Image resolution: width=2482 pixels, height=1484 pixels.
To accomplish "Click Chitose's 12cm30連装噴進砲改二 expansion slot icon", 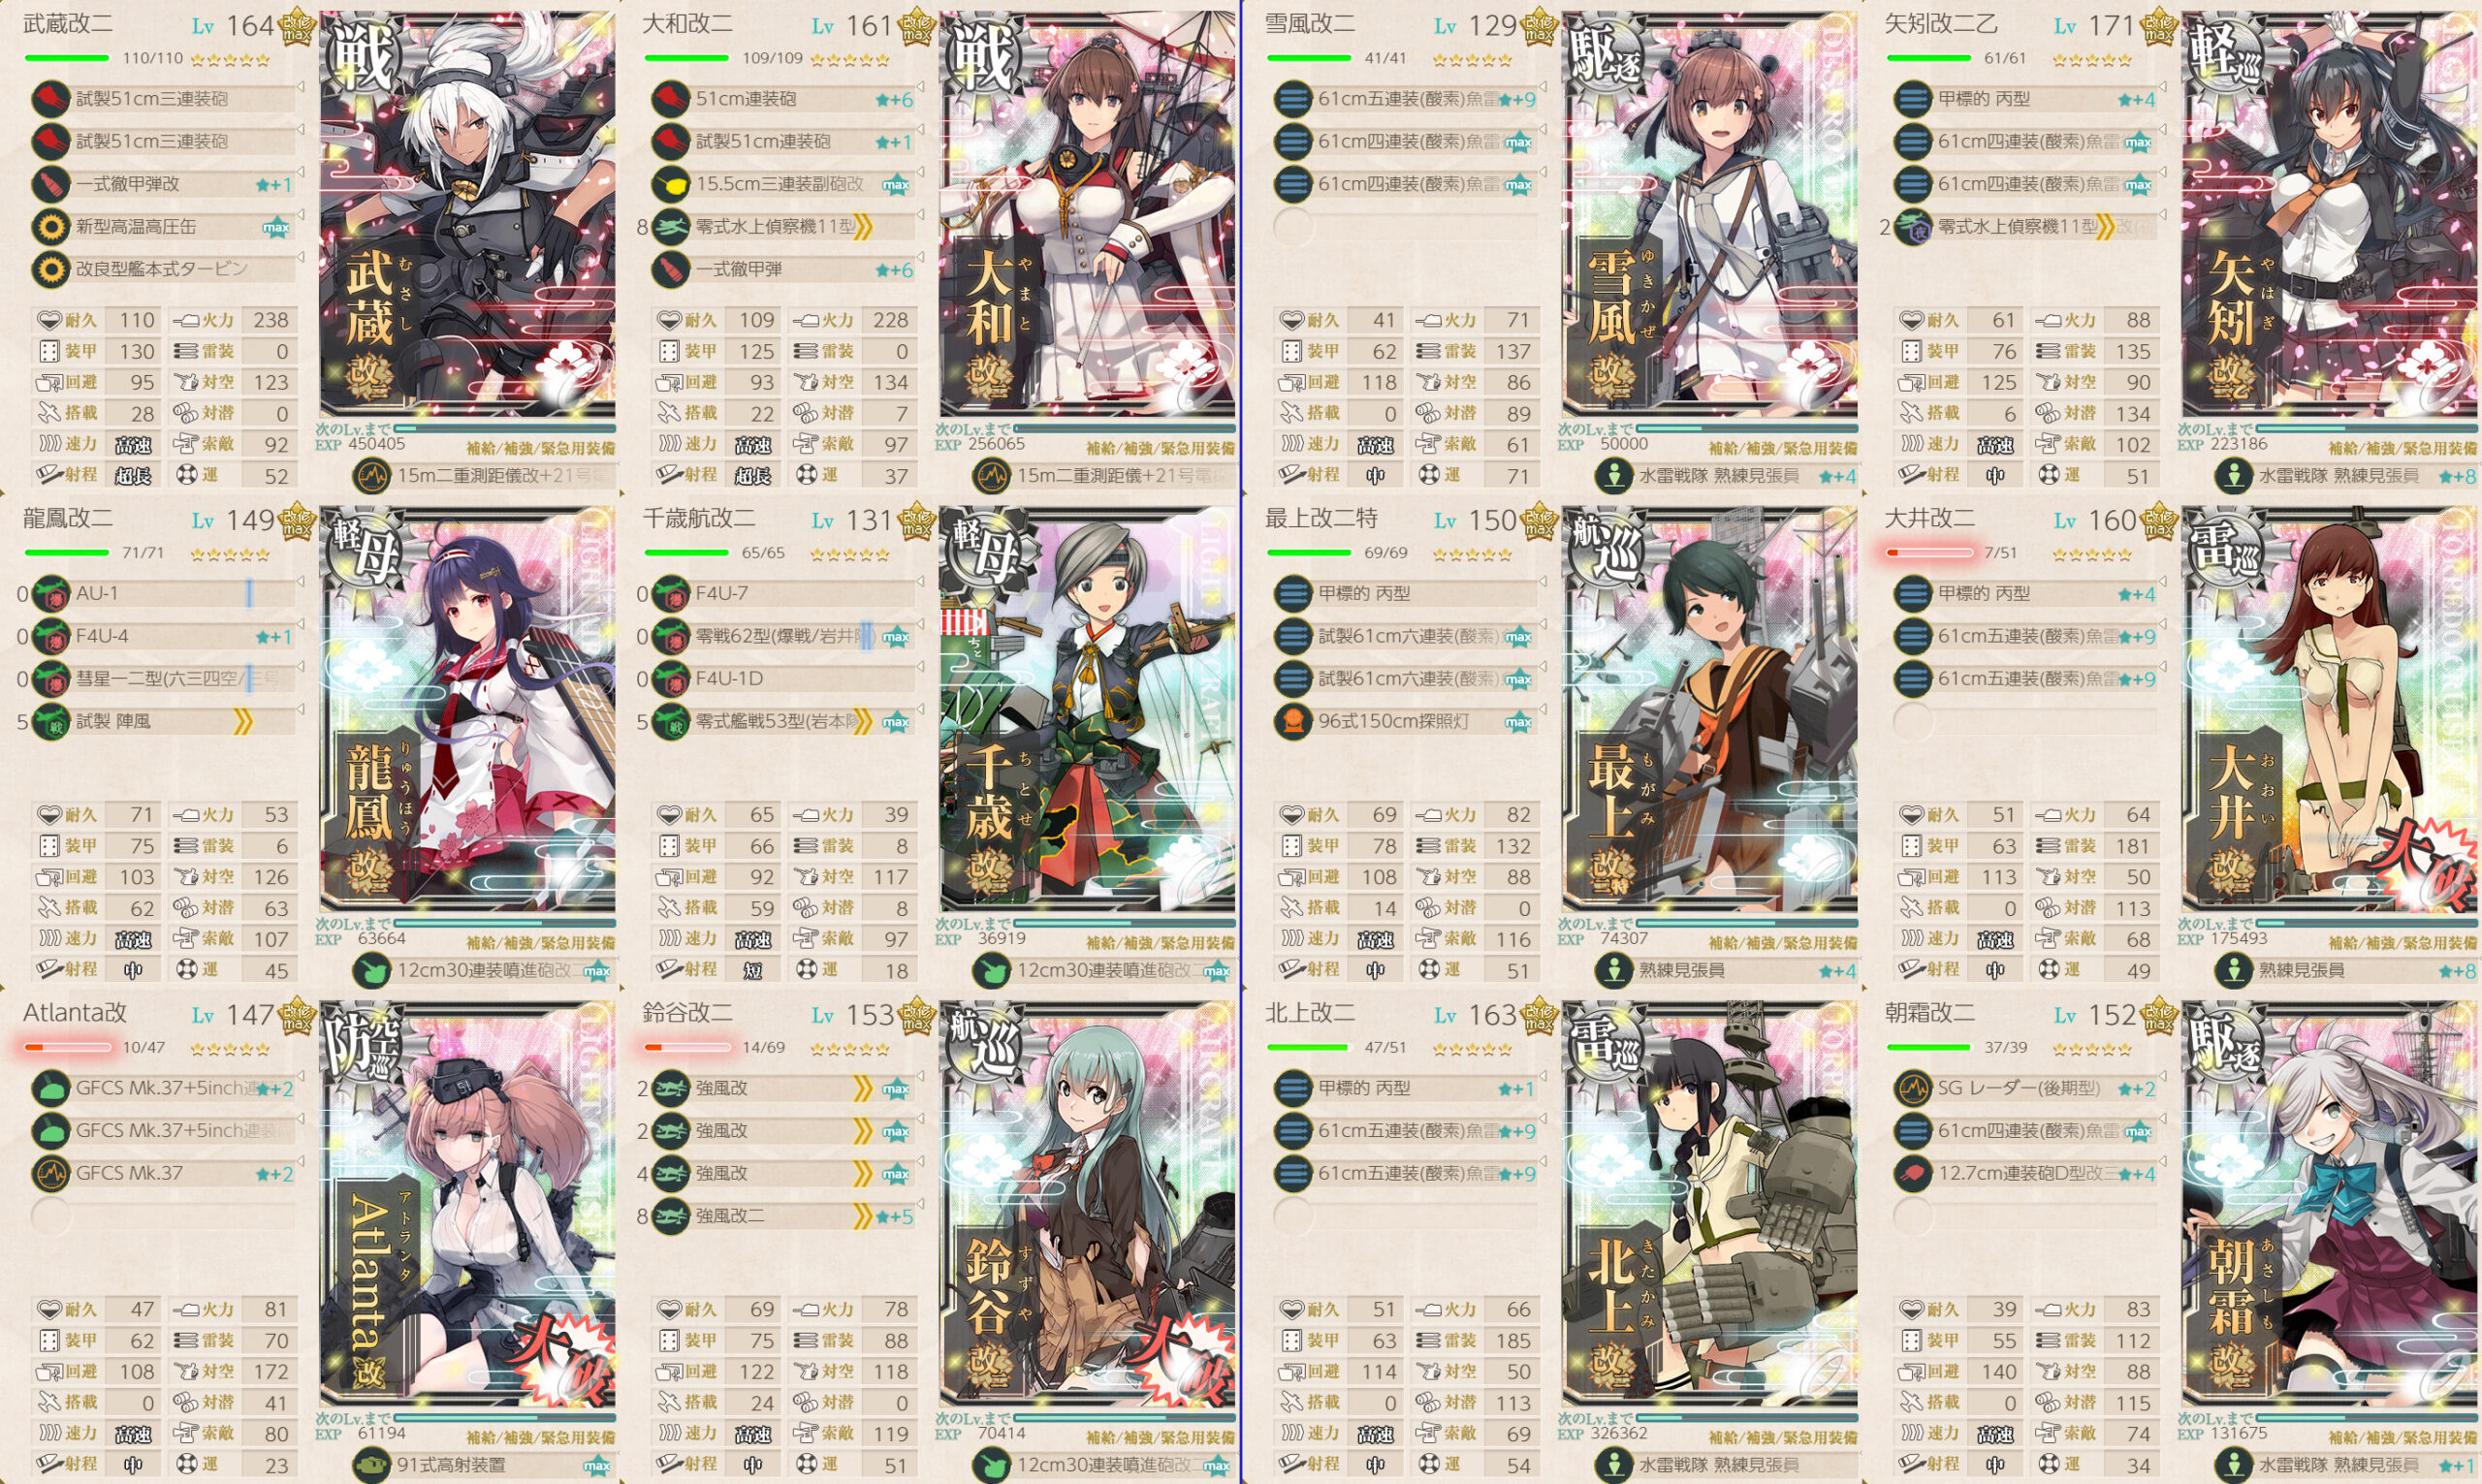I will pos(991,970).
